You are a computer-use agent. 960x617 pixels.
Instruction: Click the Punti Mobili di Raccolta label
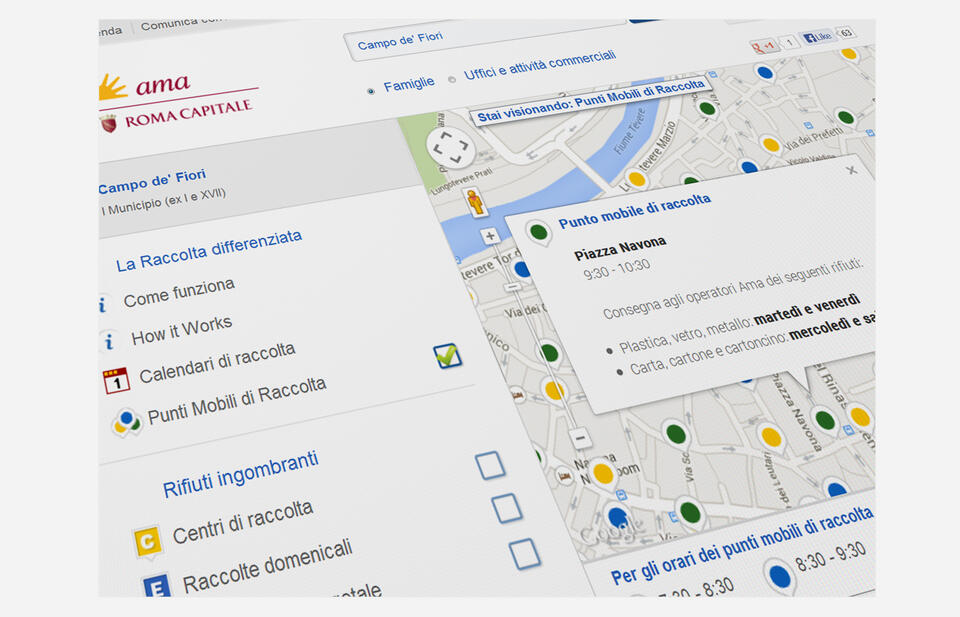click(237, 400)
